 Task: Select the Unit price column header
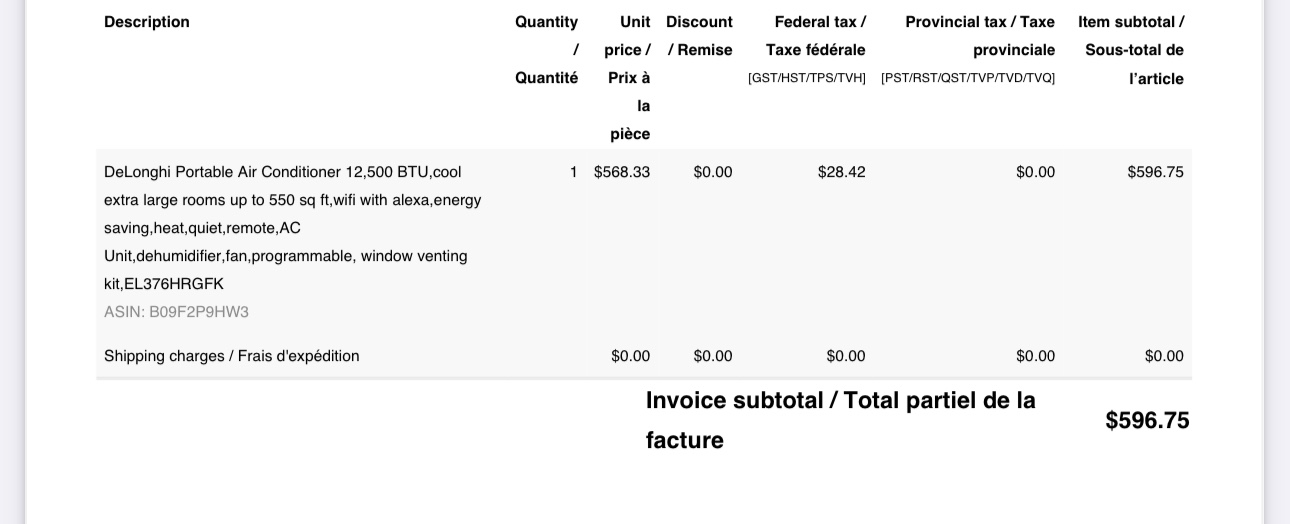point(629,77)
